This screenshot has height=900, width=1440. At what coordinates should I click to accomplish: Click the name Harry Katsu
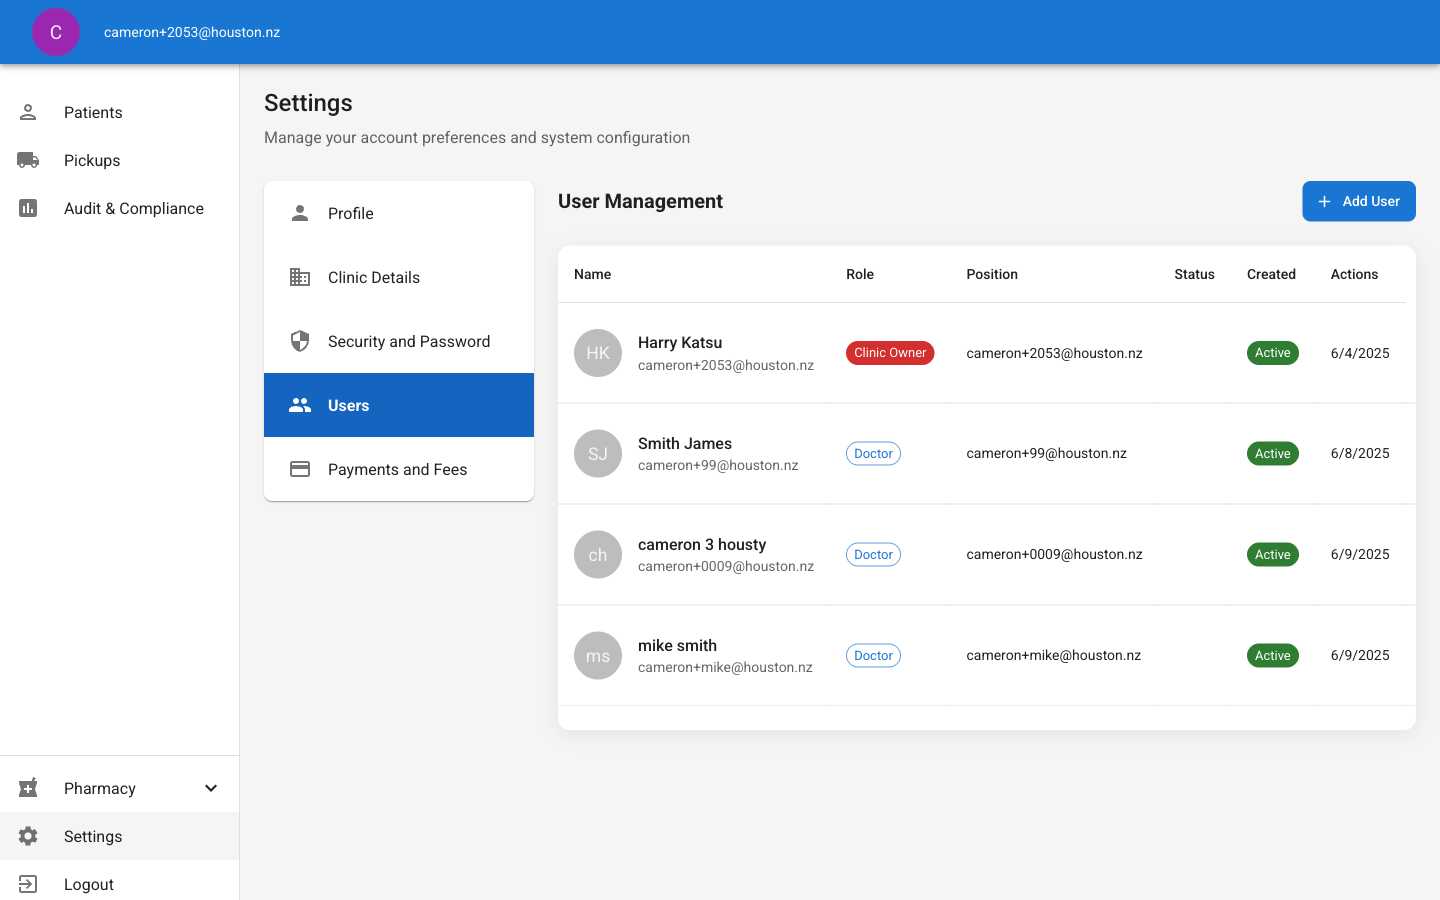(680, 343)
